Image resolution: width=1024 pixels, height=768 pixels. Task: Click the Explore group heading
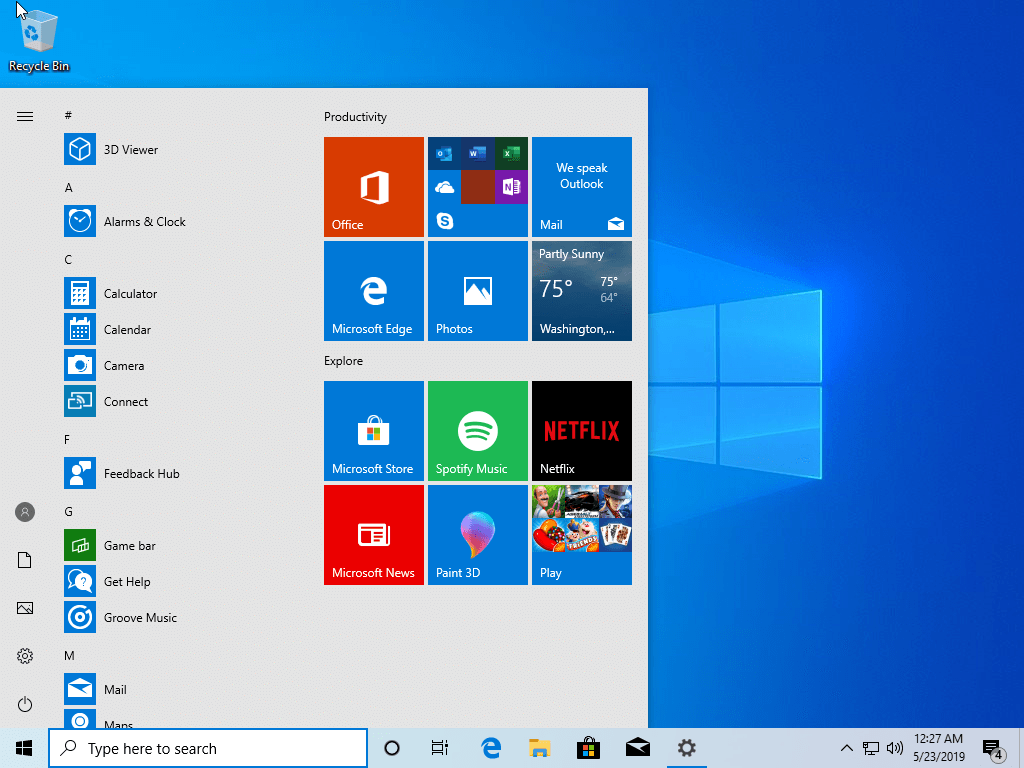(x=344, y=360)
